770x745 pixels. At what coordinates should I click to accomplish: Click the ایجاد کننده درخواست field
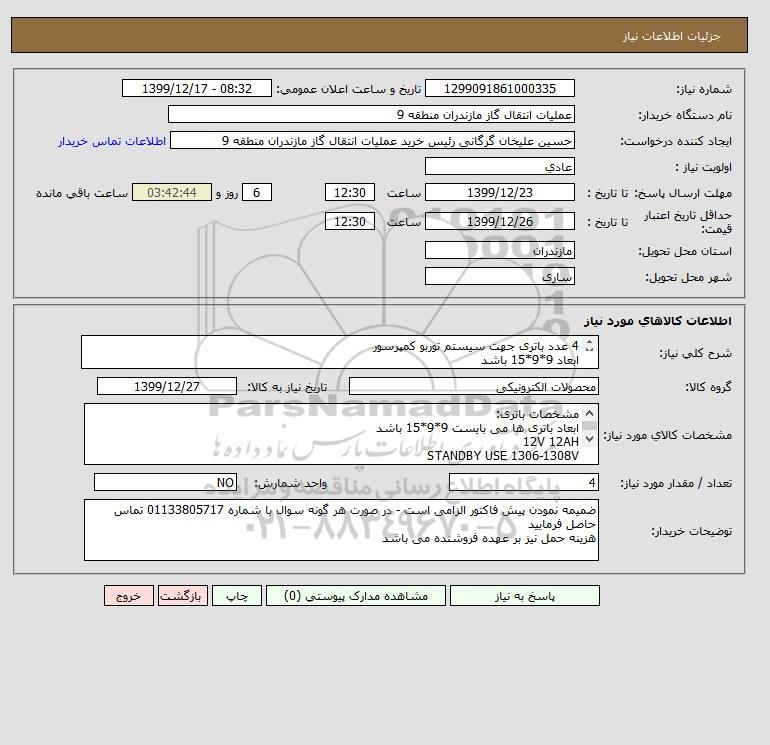(x=372, y=140)
